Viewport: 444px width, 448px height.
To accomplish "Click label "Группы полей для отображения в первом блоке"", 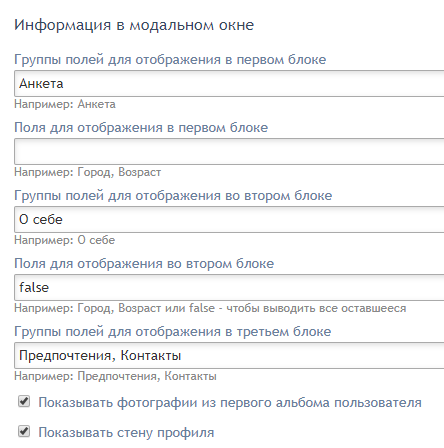I will pos(170,60).
